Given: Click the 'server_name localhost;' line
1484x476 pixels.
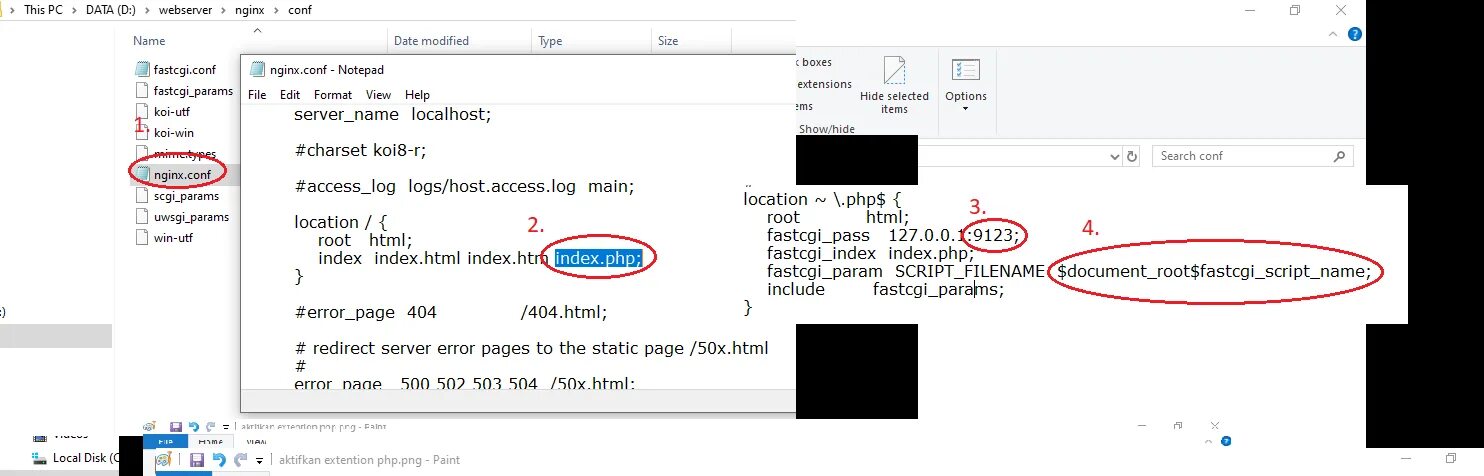Looking at the screenshot, I should [393, 115].
